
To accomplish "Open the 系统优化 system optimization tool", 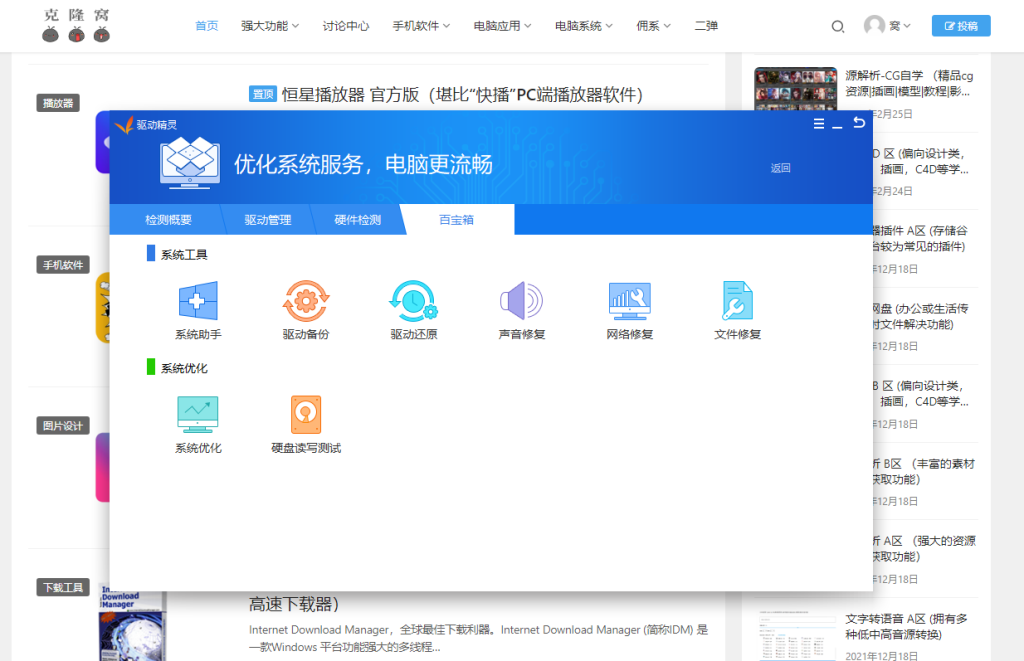I will (x=198, y=425).
